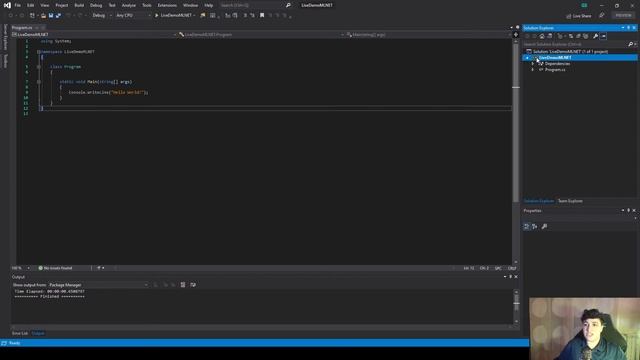Click the bookmark icon in toolbar

(x=262, y=16)
